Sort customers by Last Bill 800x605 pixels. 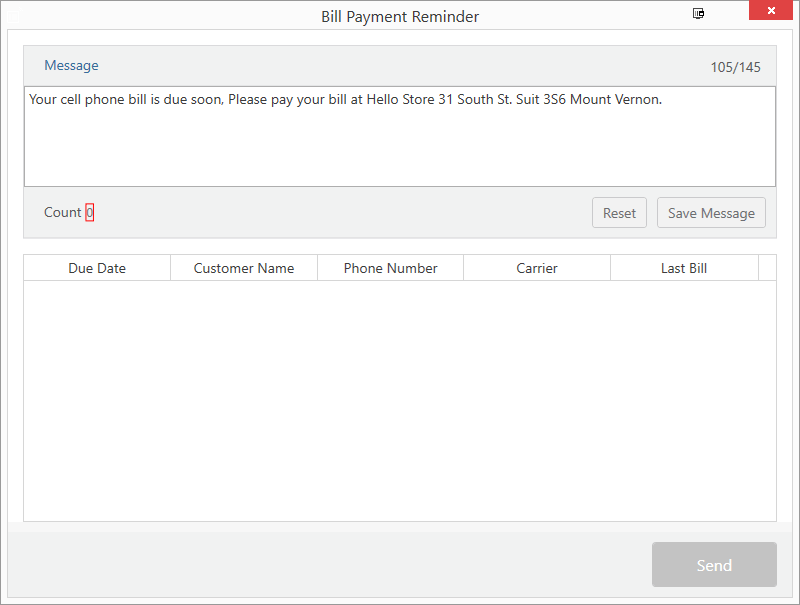(684, 268)
